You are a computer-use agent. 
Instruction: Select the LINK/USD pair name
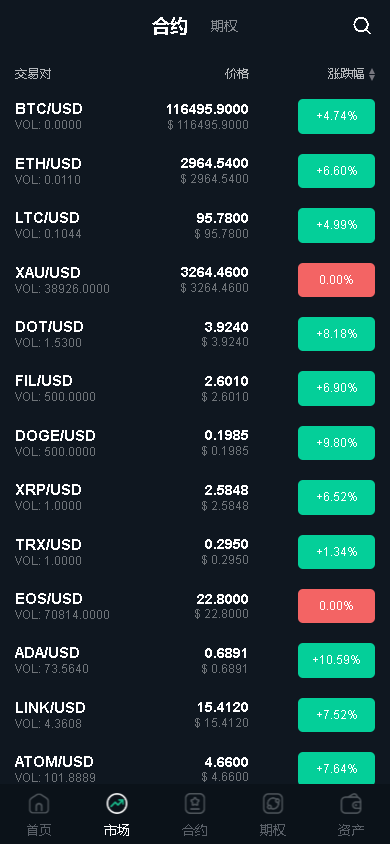tap(50, 707)
